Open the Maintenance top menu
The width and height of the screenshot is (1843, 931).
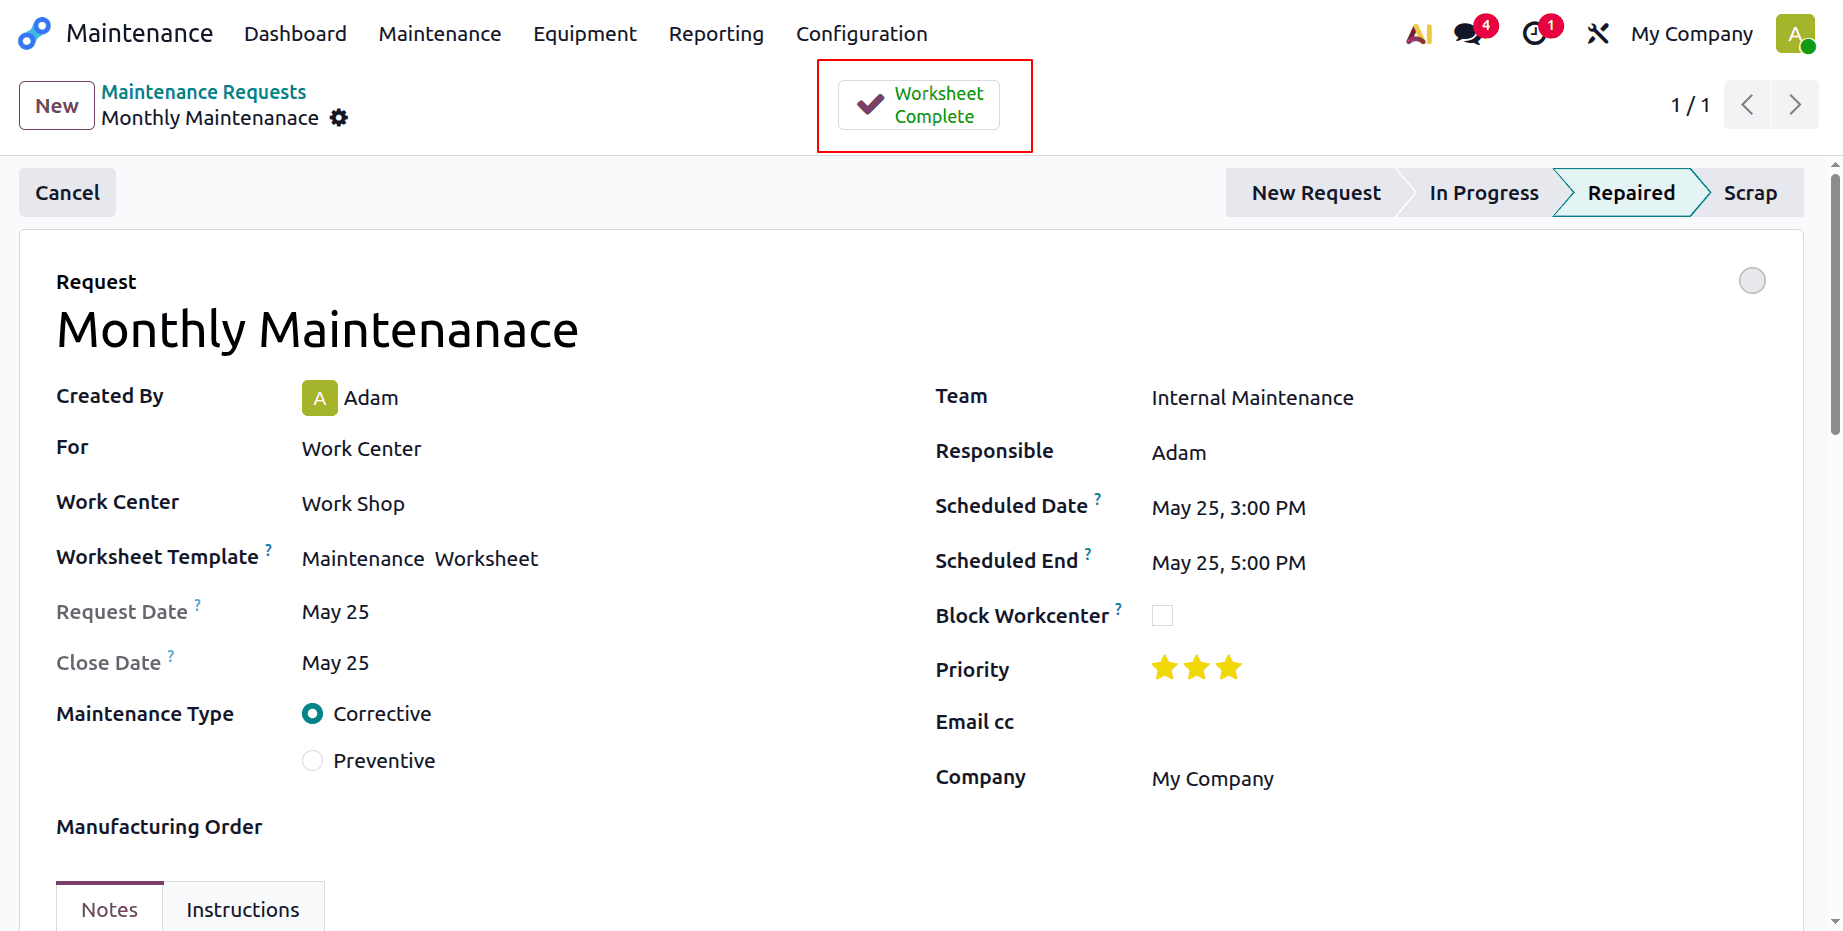[x=440, y=34]
